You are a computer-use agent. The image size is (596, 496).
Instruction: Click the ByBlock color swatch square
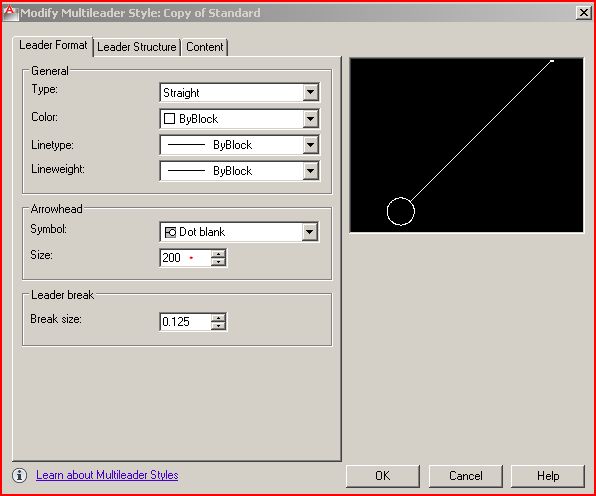(169, 119)
